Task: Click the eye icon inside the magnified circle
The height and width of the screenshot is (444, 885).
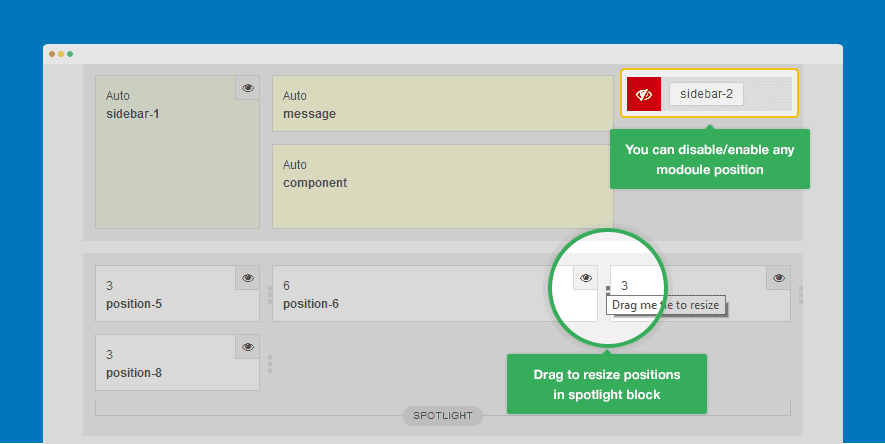Action: 586,278
